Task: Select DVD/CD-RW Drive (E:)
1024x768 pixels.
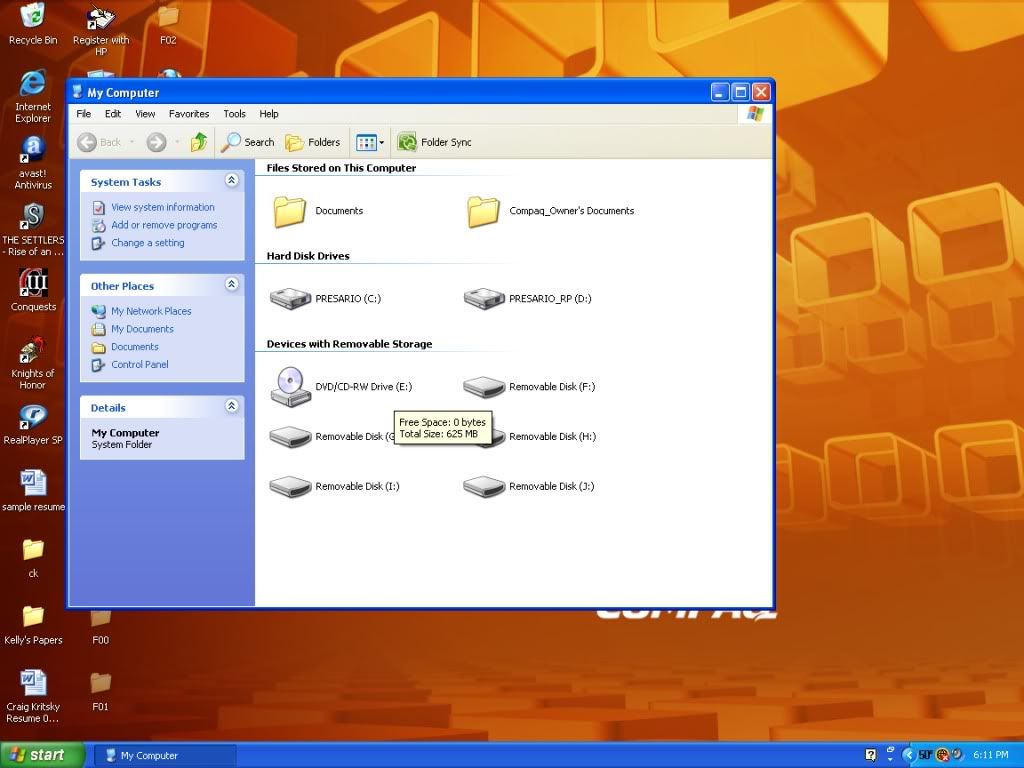Action: point(341,387)
